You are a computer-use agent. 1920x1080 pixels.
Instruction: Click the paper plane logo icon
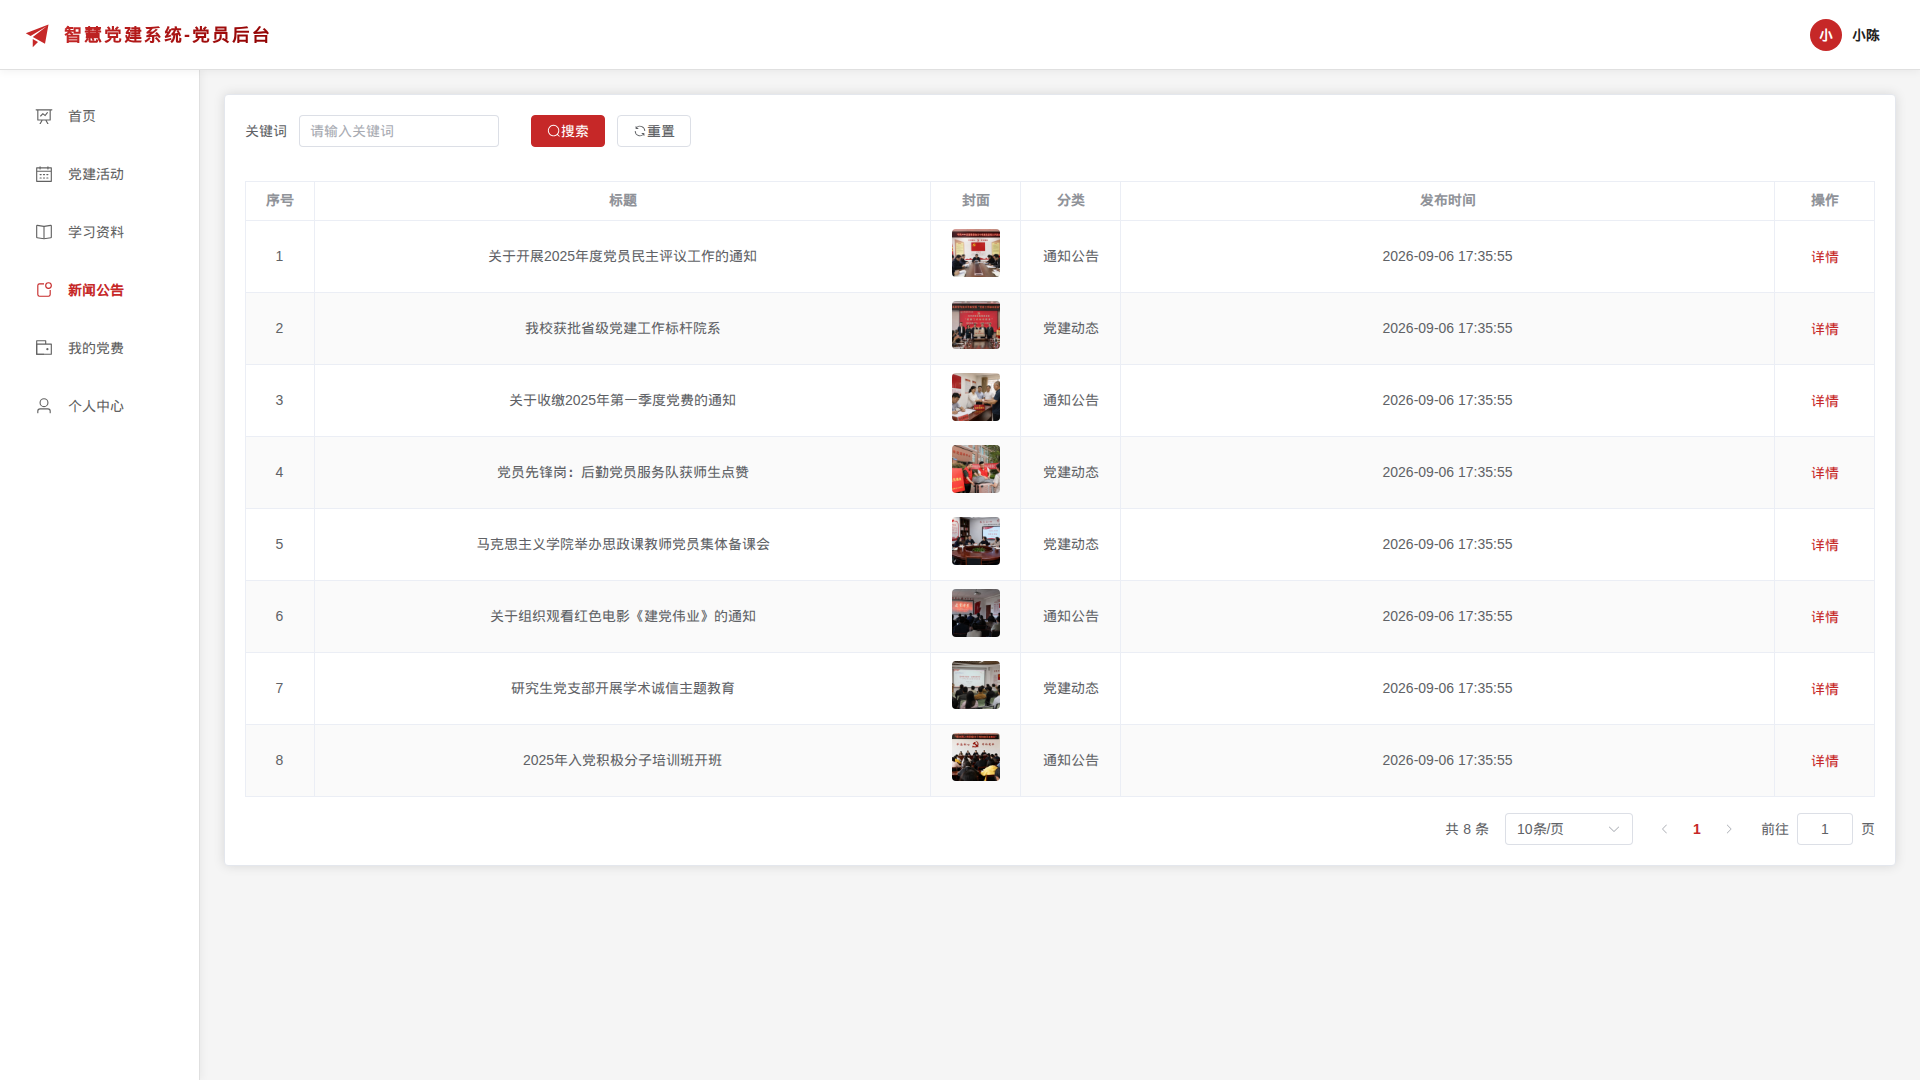pyautogui.click(x=38, y=35)
